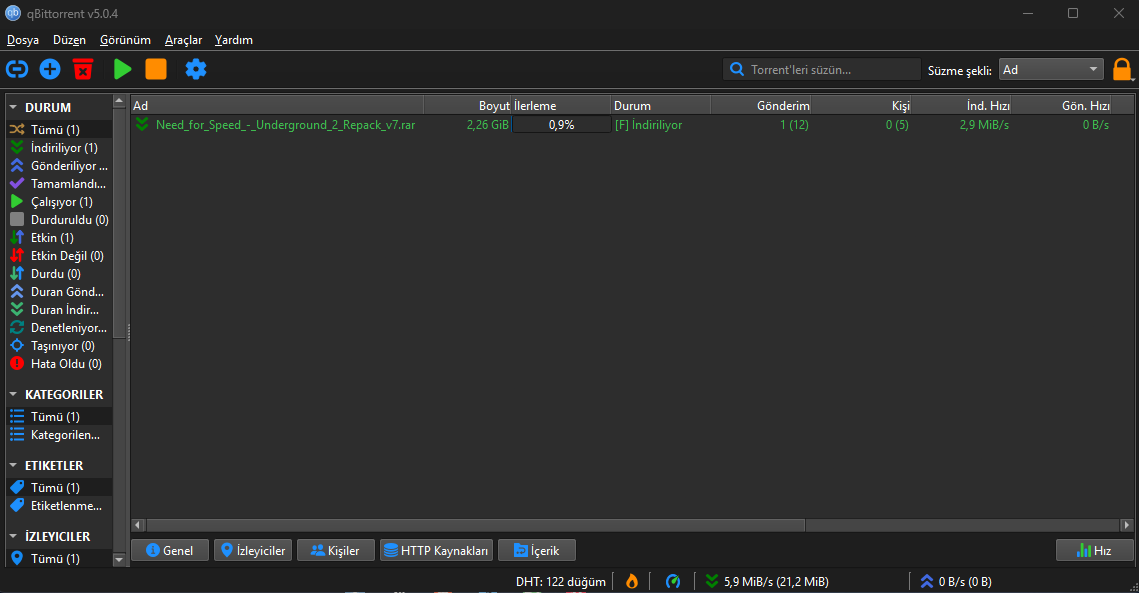Sort by the Durum column header

(x=661, y=105)
